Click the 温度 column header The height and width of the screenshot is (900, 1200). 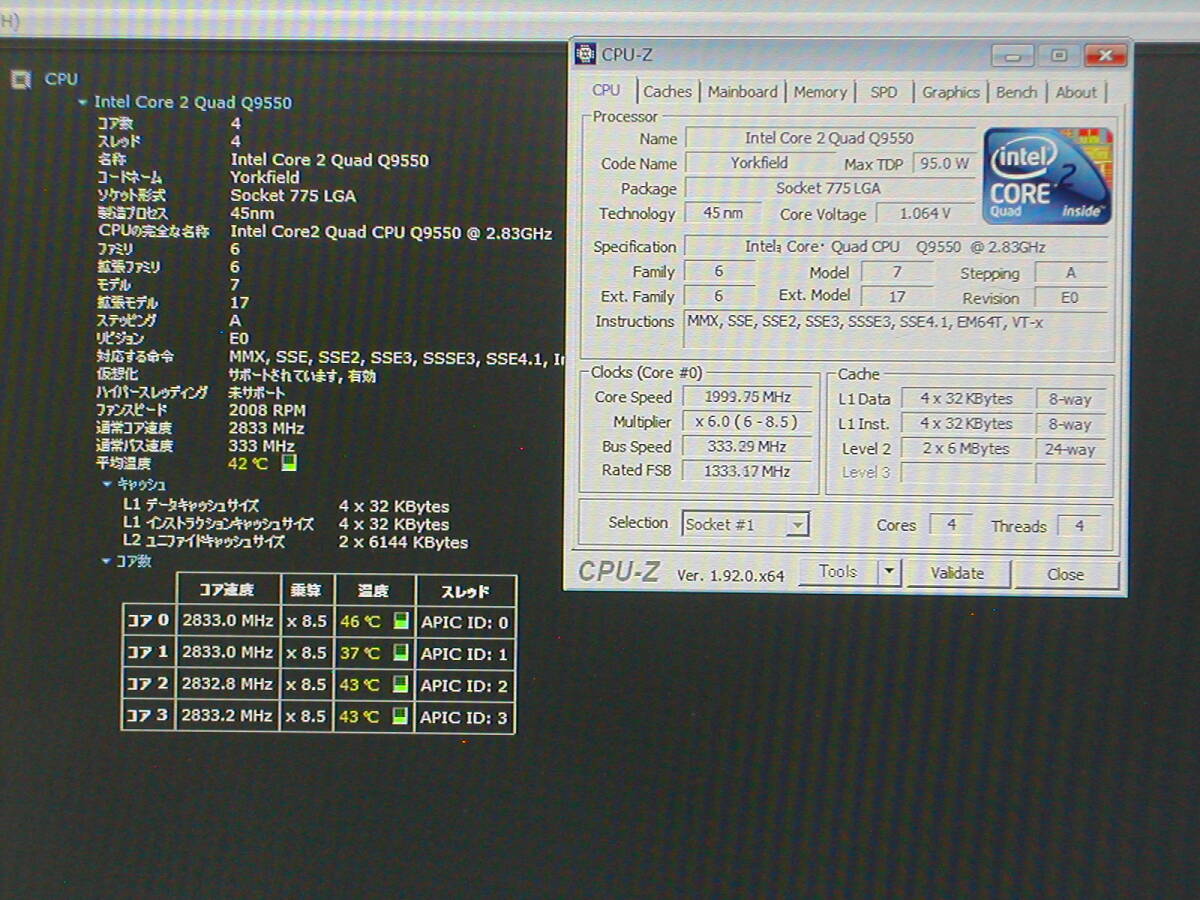click(373, 591)
